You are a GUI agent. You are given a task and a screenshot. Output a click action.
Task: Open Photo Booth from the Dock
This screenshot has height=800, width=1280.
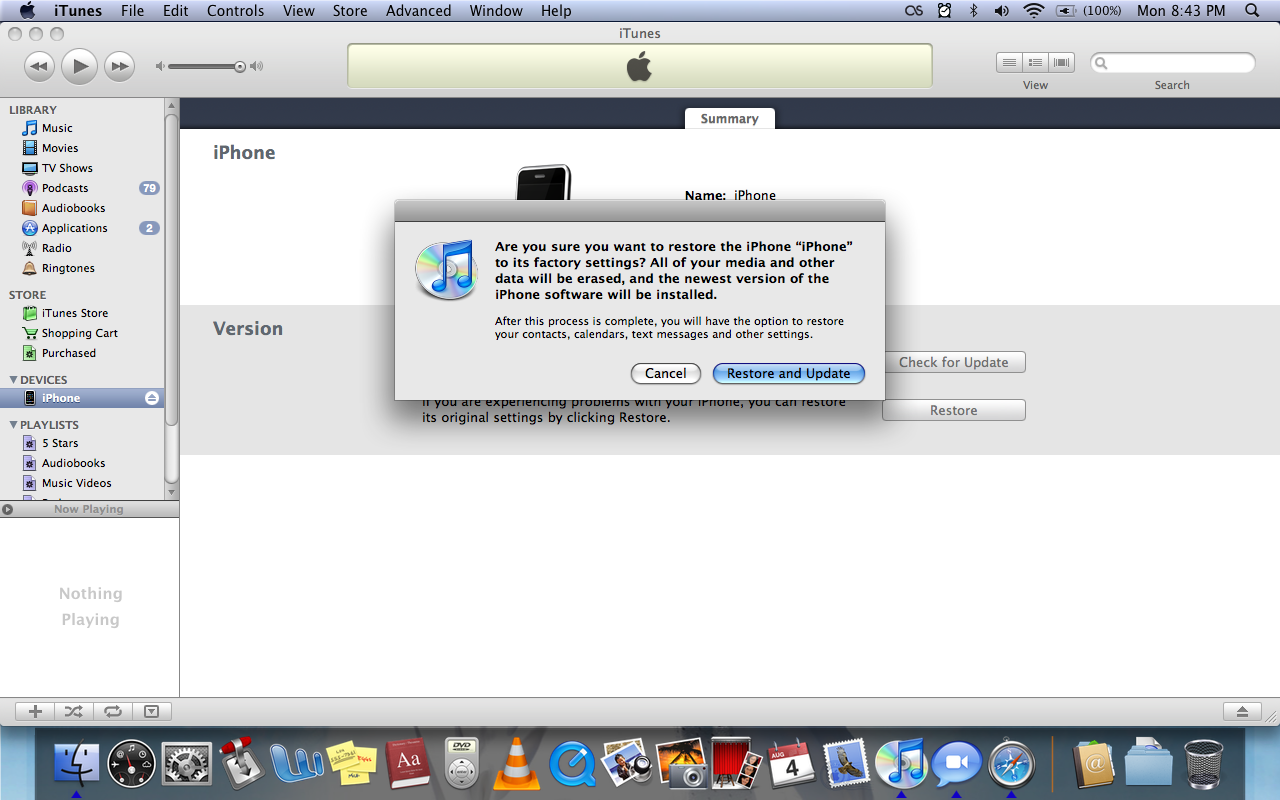(x=737, y=764)
